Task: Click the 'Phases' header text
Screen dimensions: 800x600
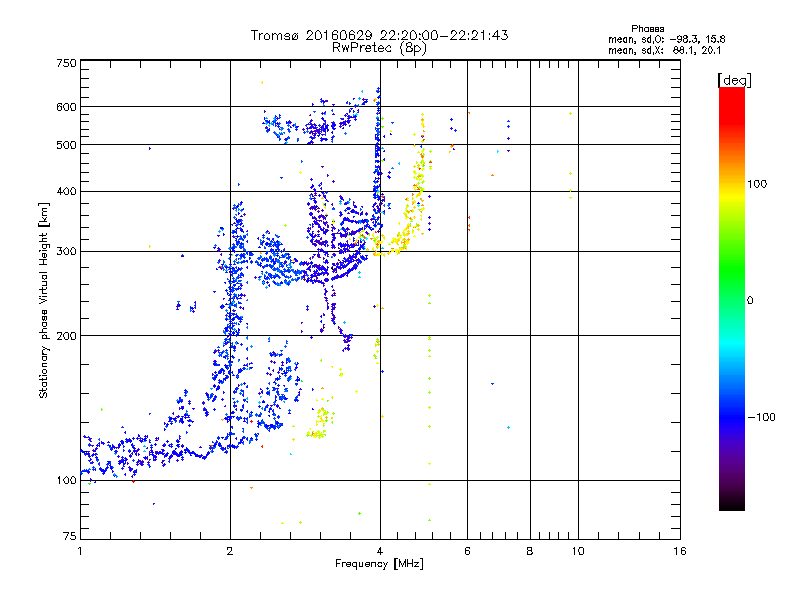Action: [x=647, y=29]
